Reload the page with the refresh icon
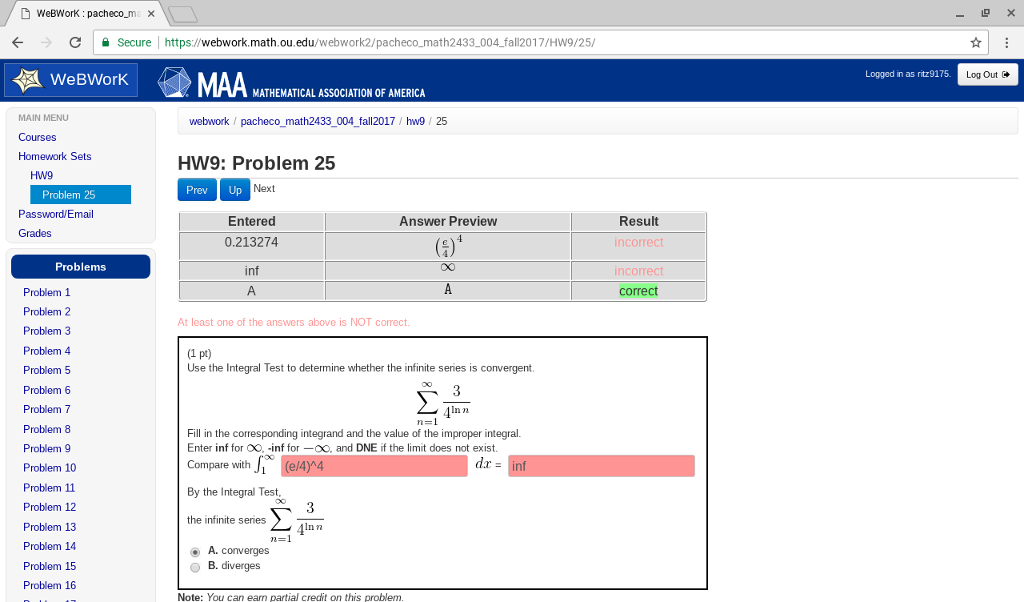This screenshot has width=1024, height=602. (77, 43)
